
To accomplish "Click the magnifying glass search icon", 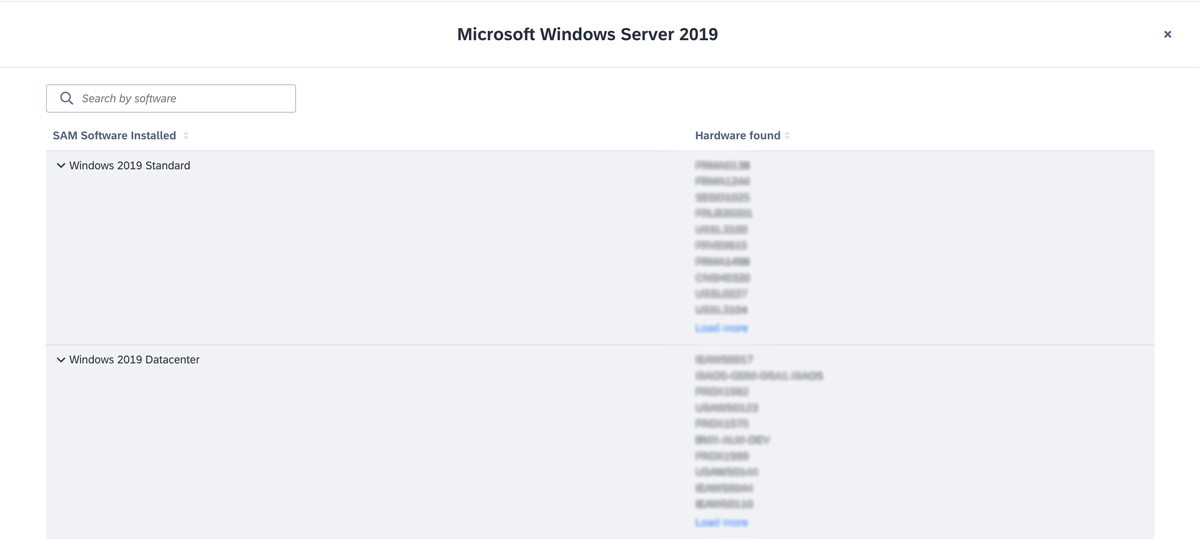I will pos(67,98).
